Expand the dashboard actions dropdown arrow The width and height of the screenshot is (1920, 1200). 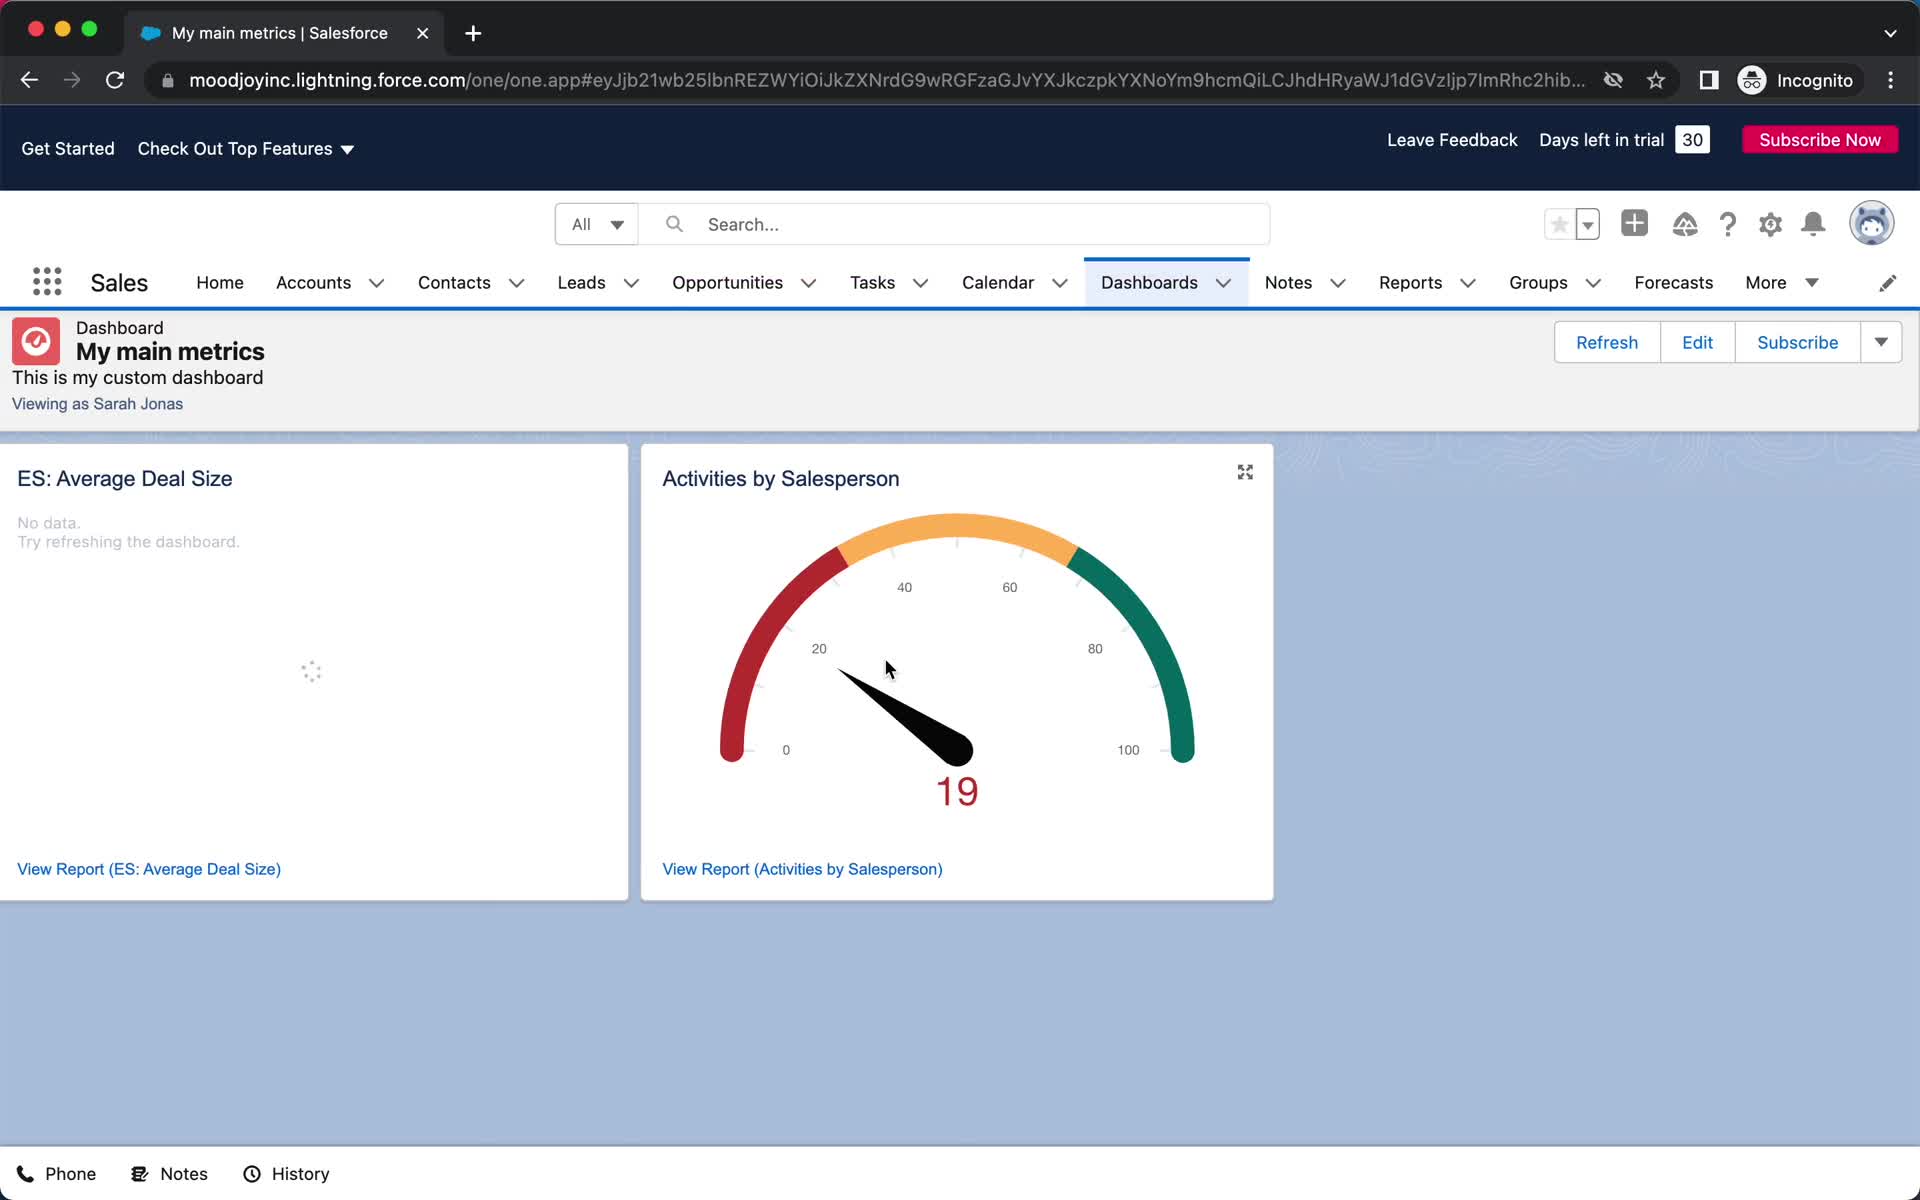coord(1881,342)
